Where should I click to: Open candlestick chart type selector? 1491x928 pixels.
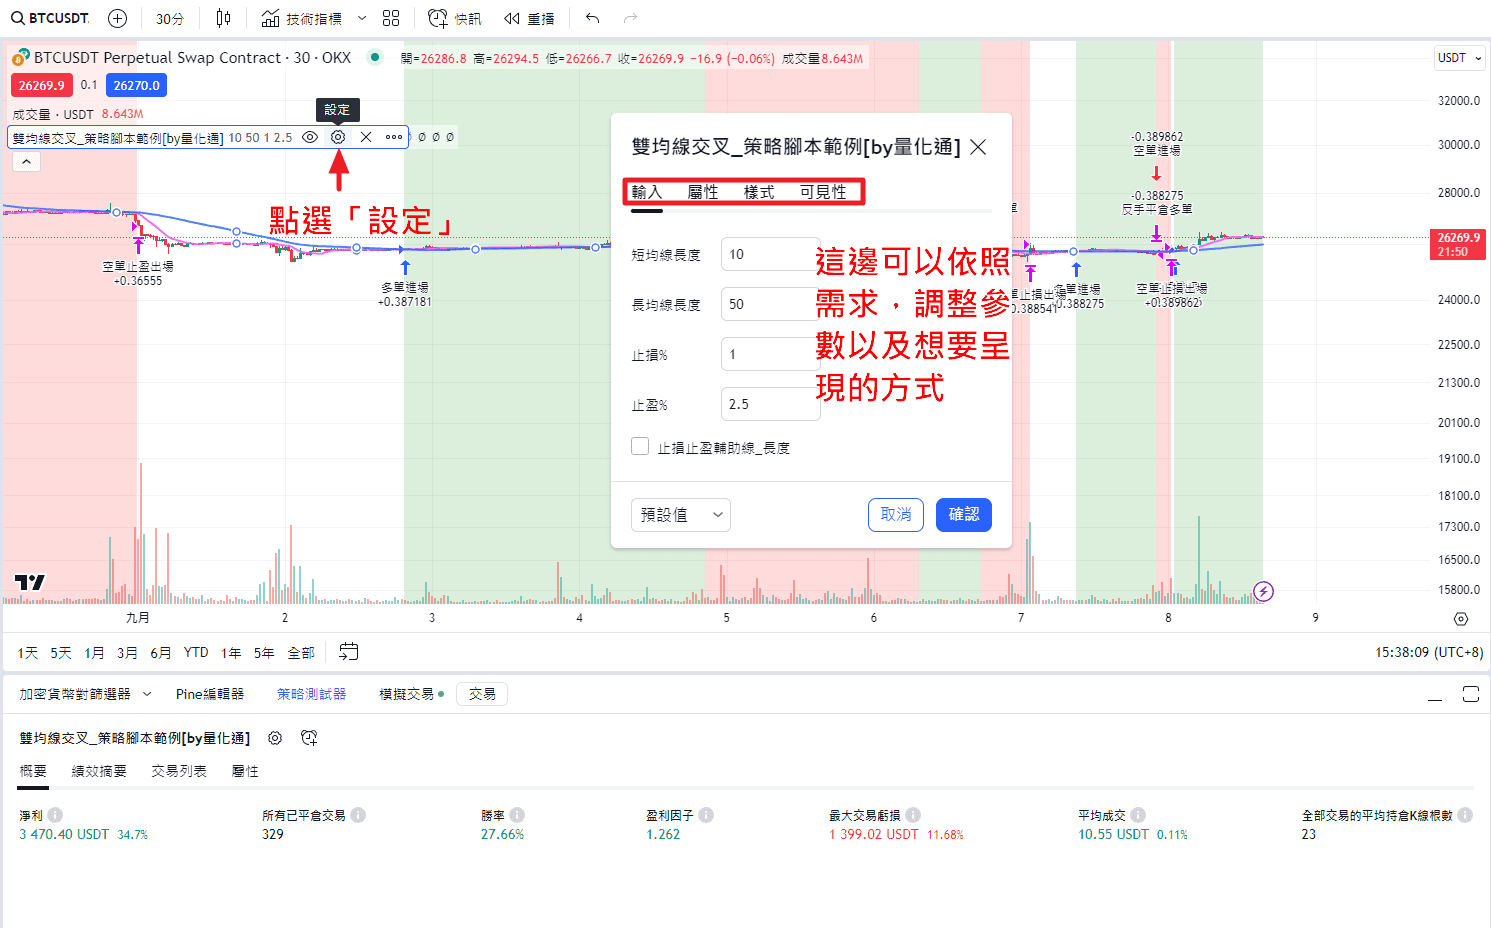(x=223, y=18)
